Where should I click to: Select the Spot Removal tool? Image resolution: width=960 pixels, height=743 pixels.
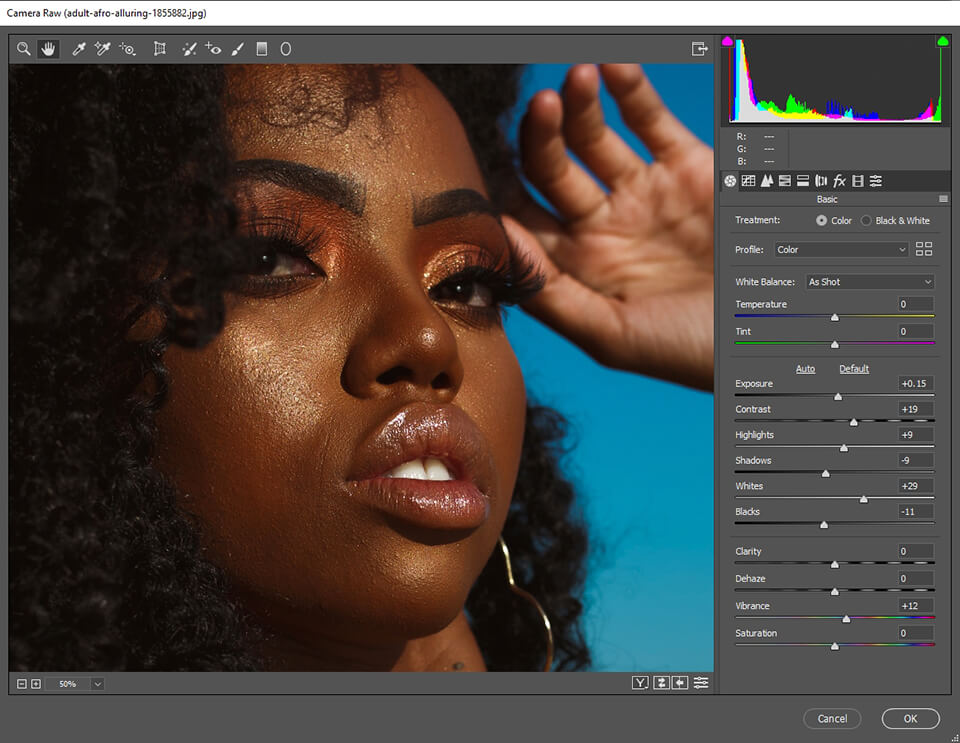189,48
